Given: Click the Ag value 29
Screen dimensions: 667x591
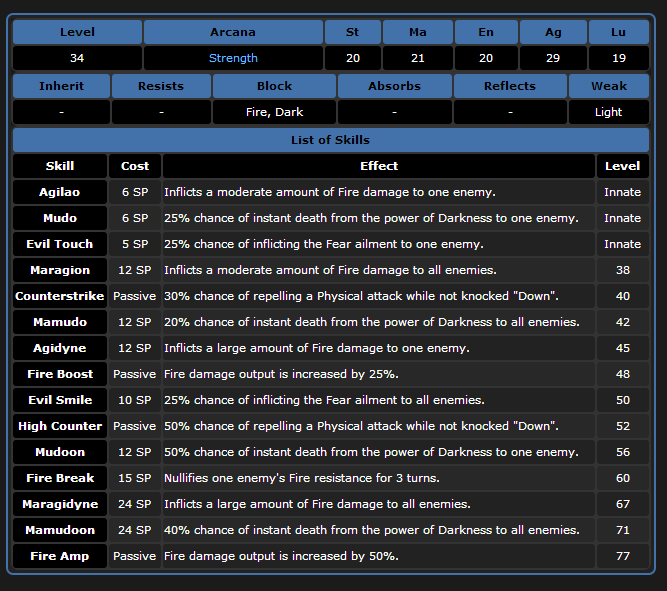Looking at the screenshot, I should (x=553, y=58).
